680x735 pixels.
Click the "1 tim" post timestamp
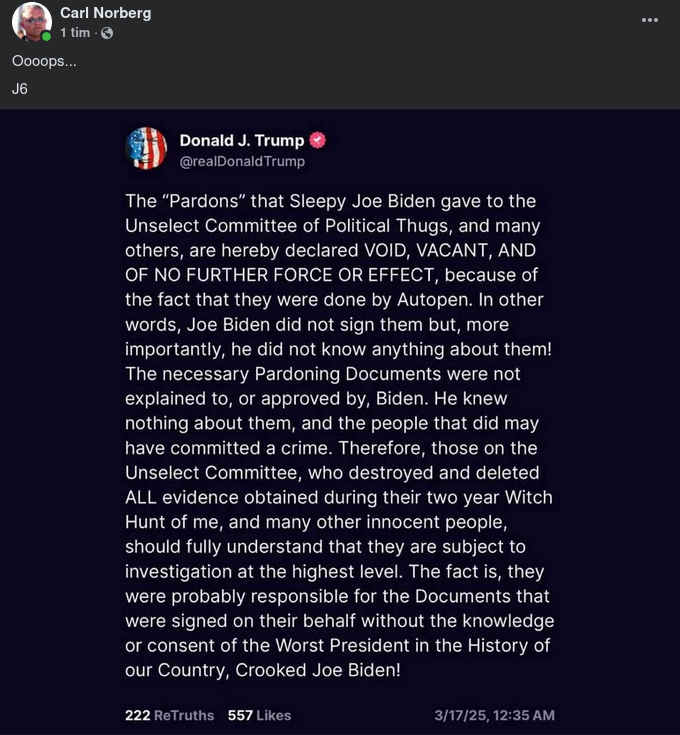point(75,33)
